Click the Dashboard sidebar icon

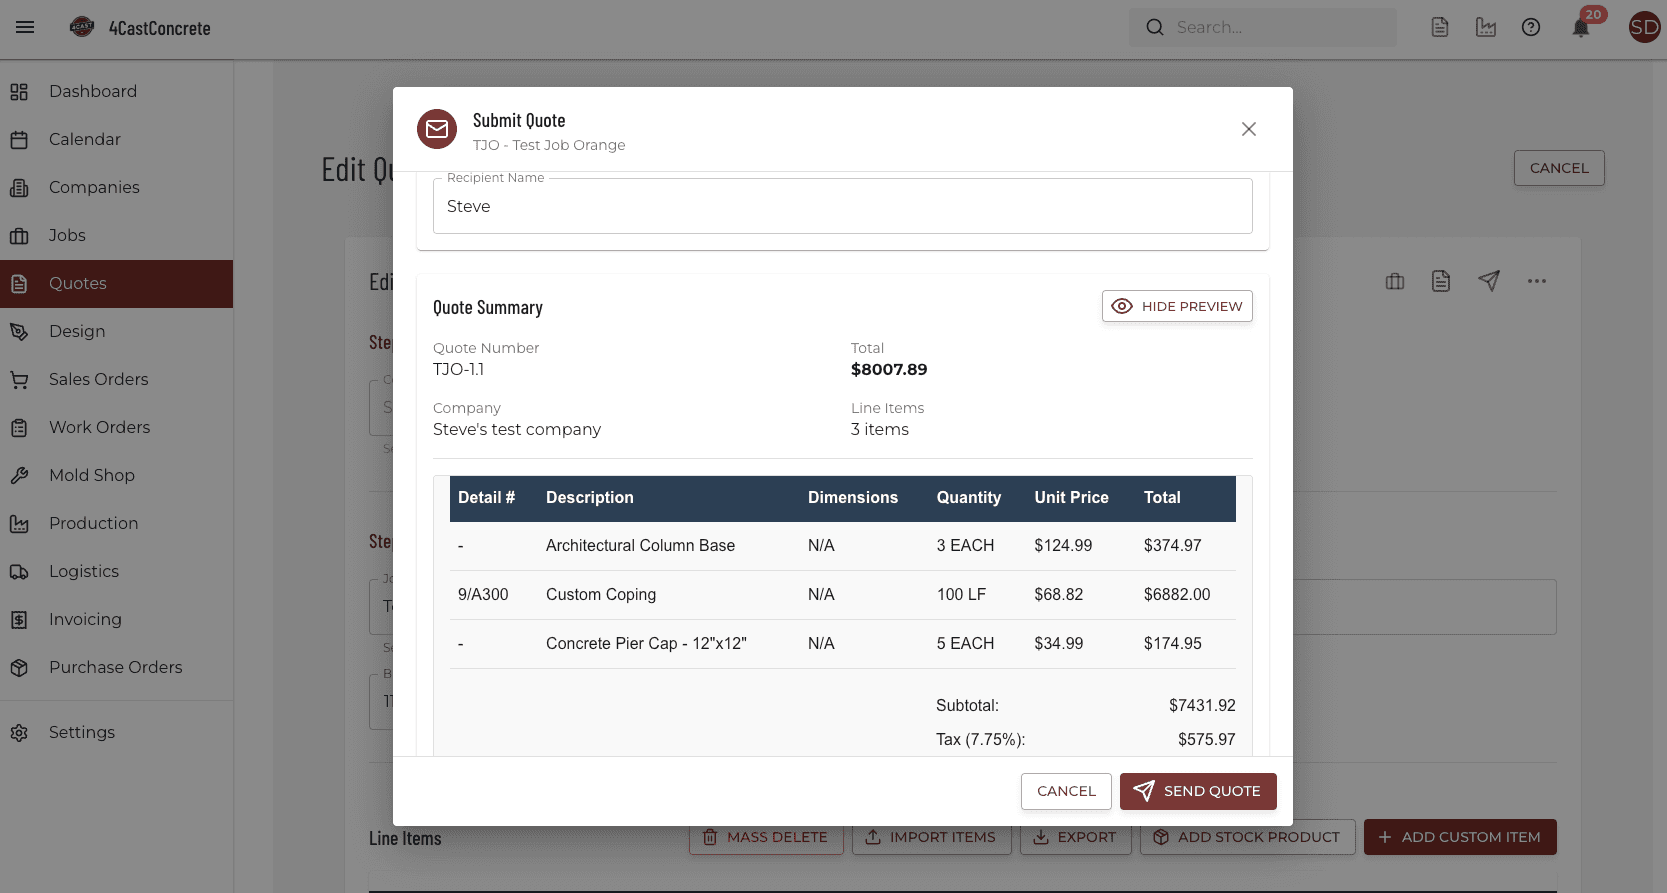point(19,92)
